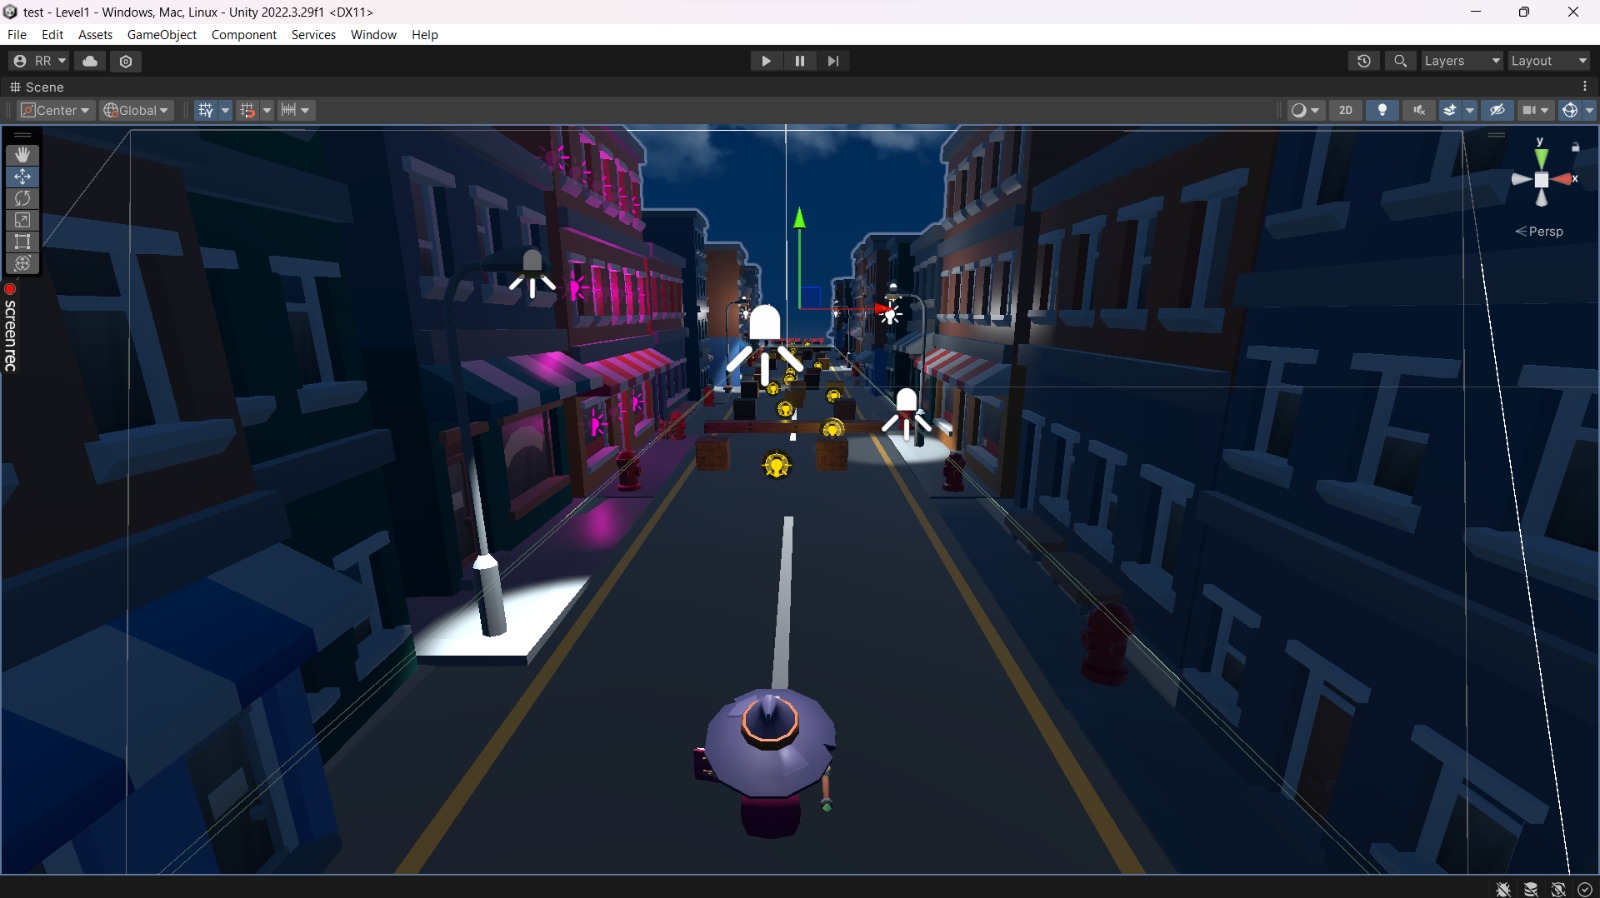Click the tools overlay drag handle
The width and height of the screenshot is (1600, 898).
(x=22, y=135)
